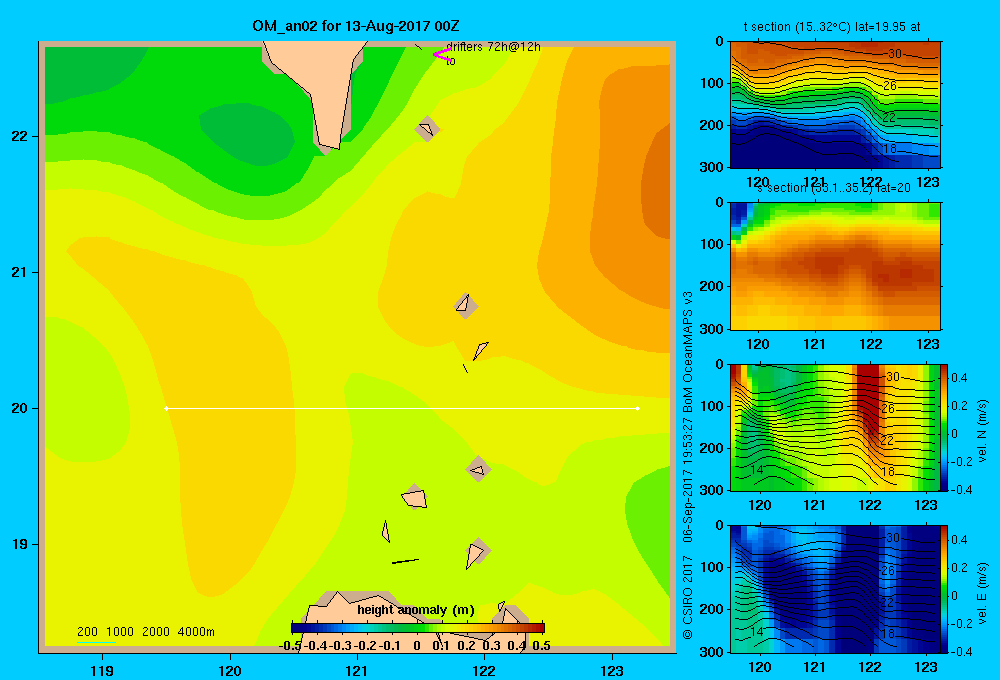Click the 300 depth tick on salinity section

click(x=713, y=329)
